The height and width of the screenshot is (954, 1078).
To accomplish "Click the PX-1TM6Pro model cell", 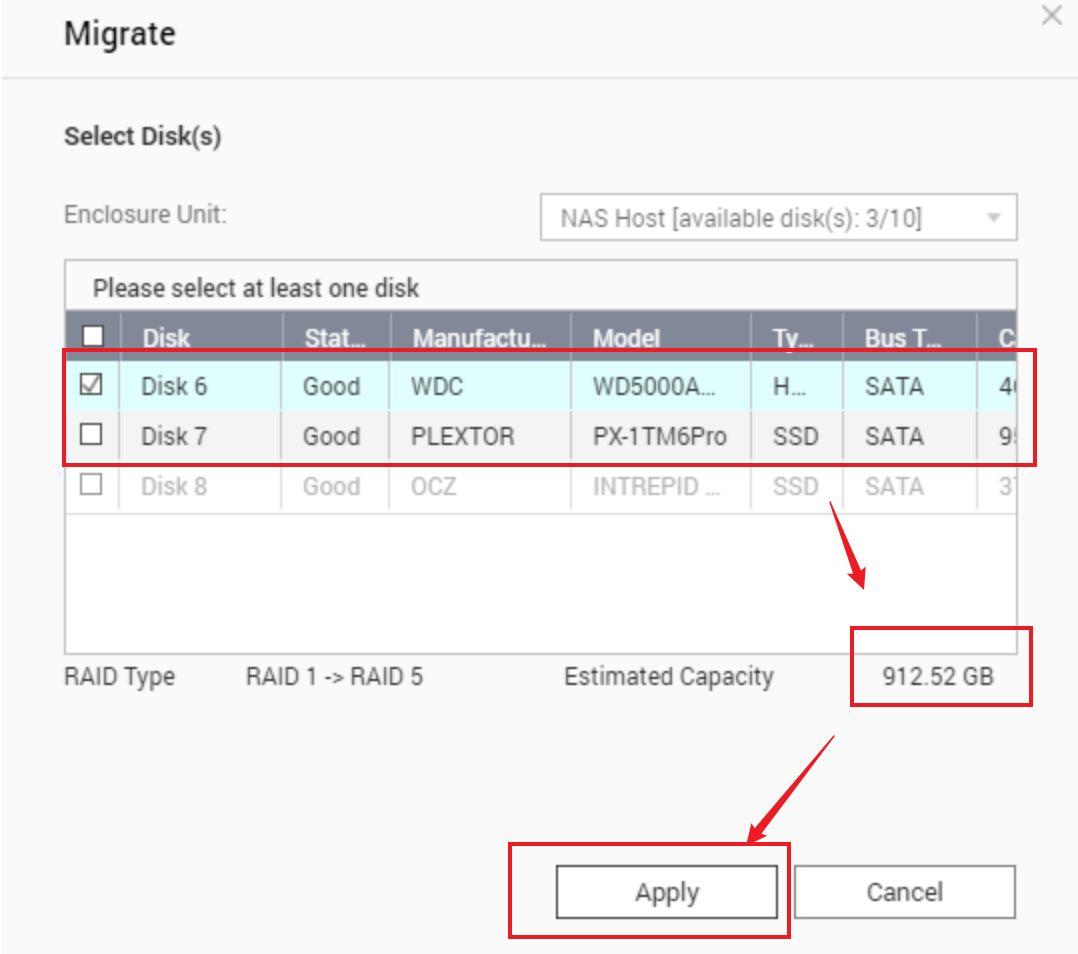I will click(x=659, y=436).
